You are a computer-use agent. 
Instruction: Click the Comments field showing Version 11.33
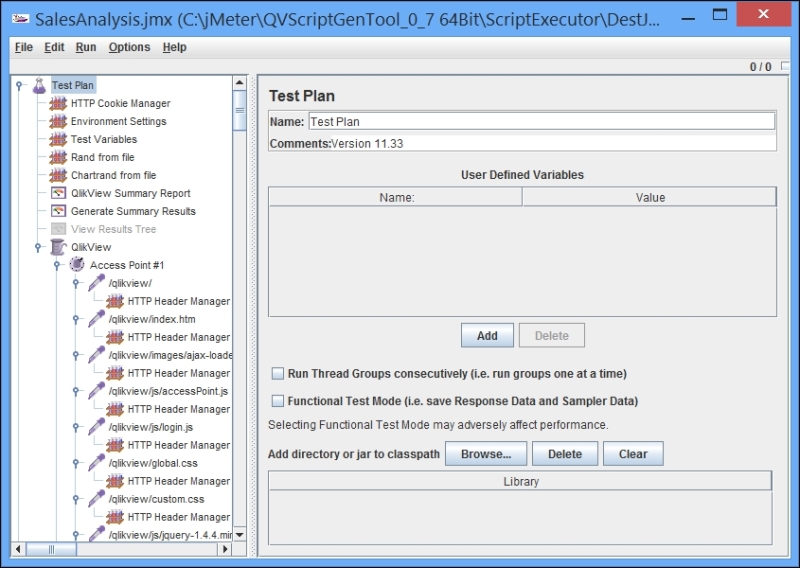point(554,143)
